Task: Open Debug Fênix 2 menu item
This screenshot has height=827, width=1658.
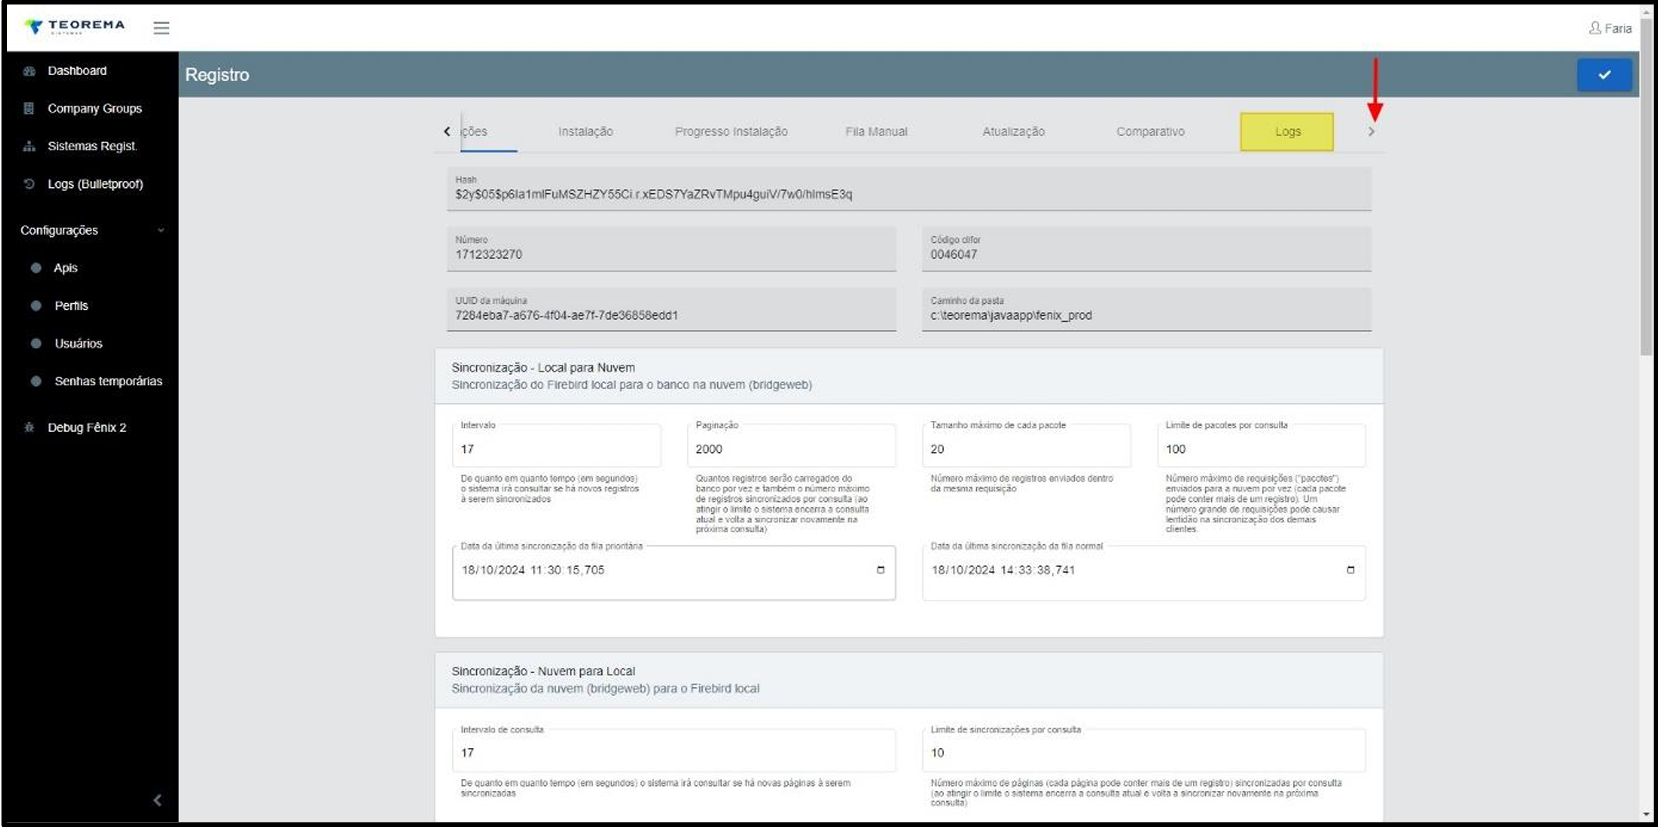Action: (87, 427)
